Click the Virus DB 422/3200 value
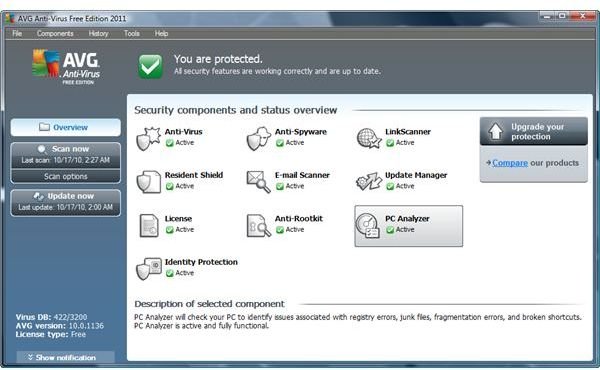600x370 pixels. [x=70, y=317]
